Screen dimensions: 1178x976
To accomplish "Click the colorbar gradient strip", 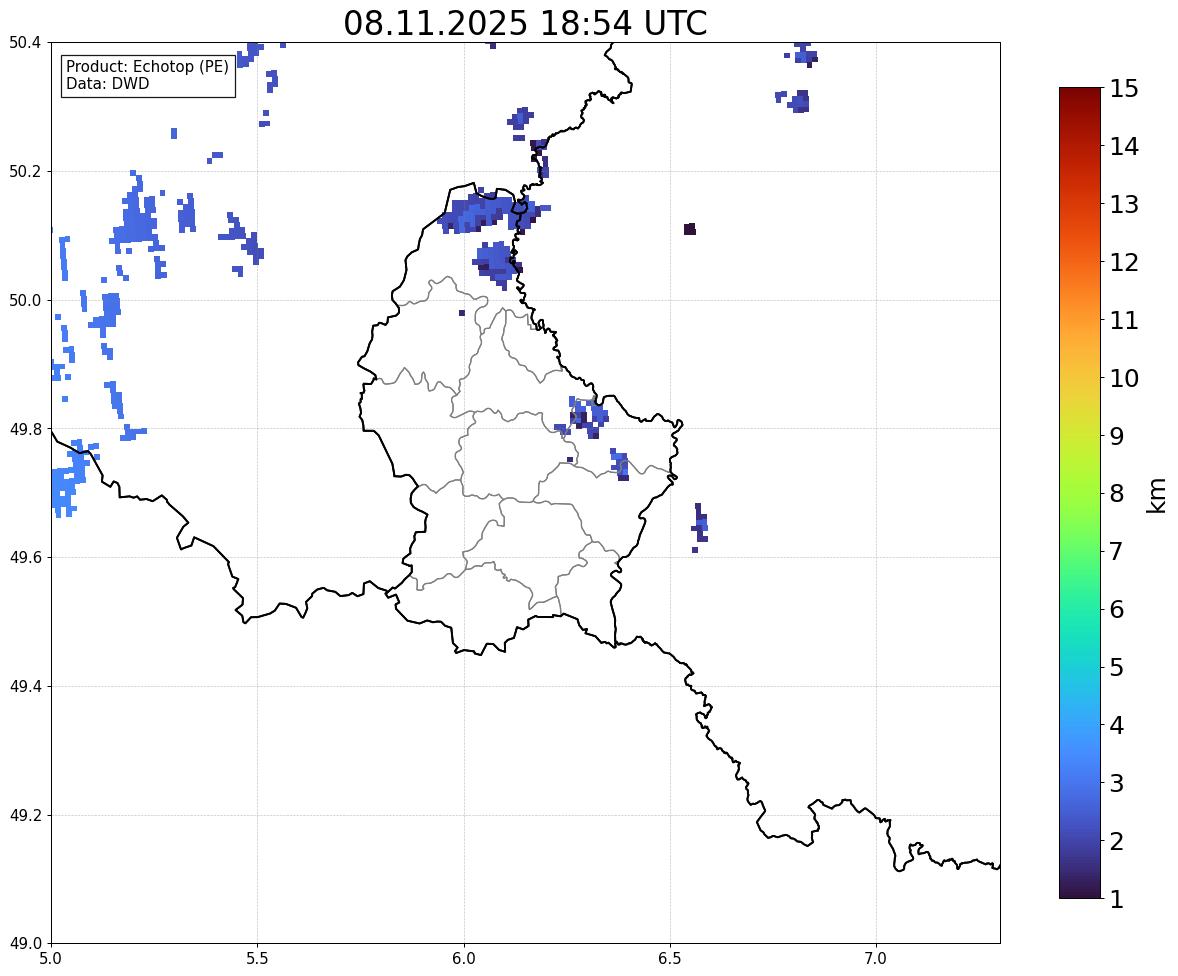I will 1080,493.
